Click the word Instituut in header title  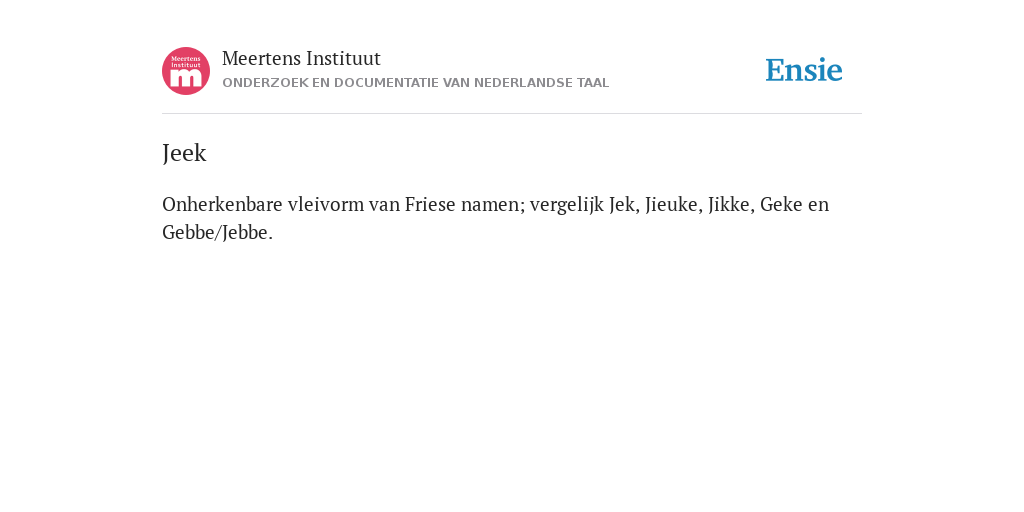pos(344,59)
